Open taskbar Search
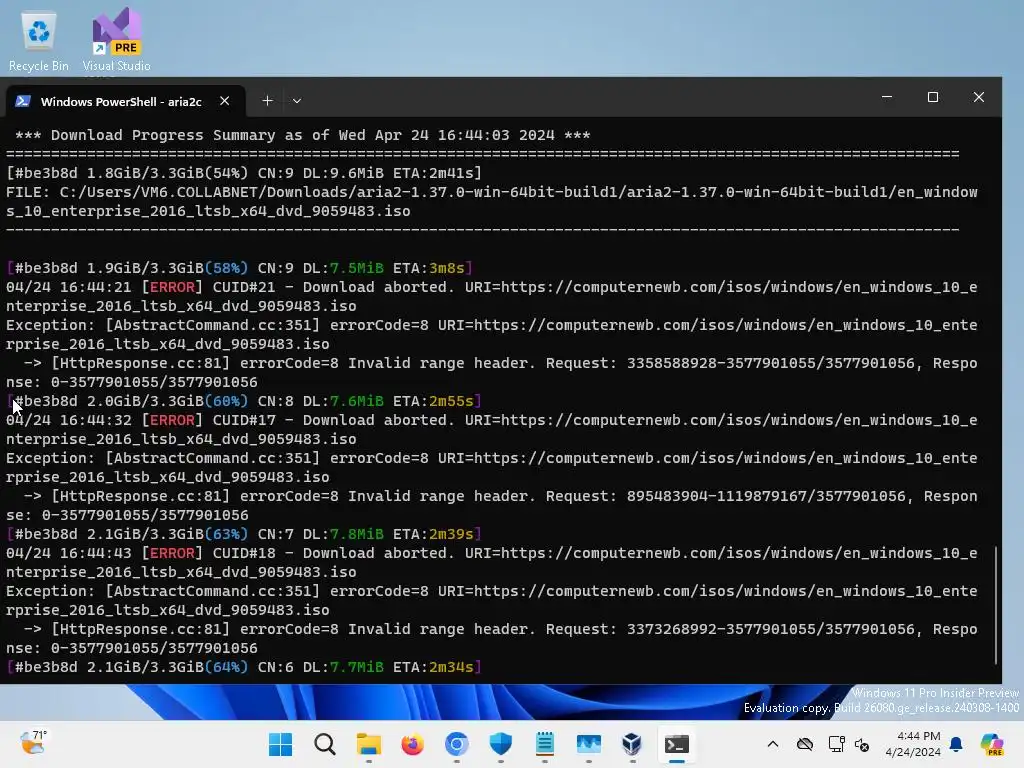 tap(325, 744)
